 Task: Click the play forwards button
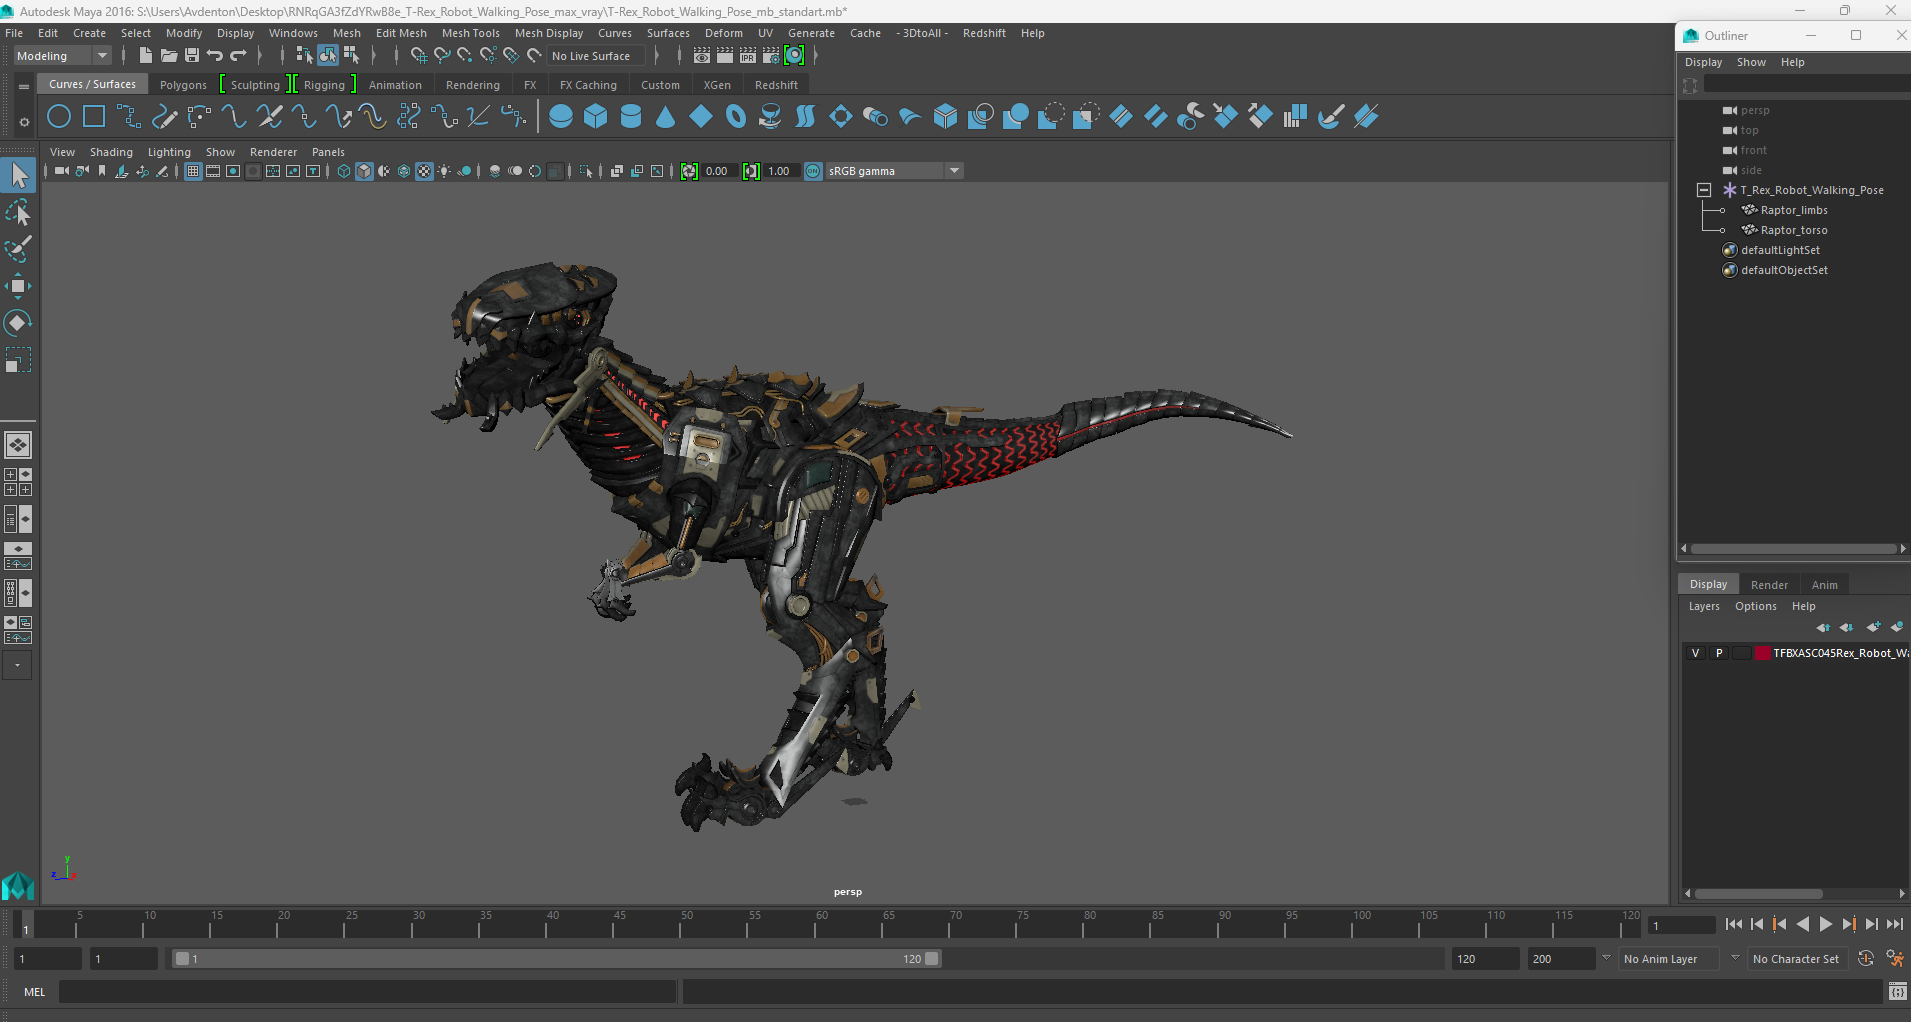(x=1826, y=925)
